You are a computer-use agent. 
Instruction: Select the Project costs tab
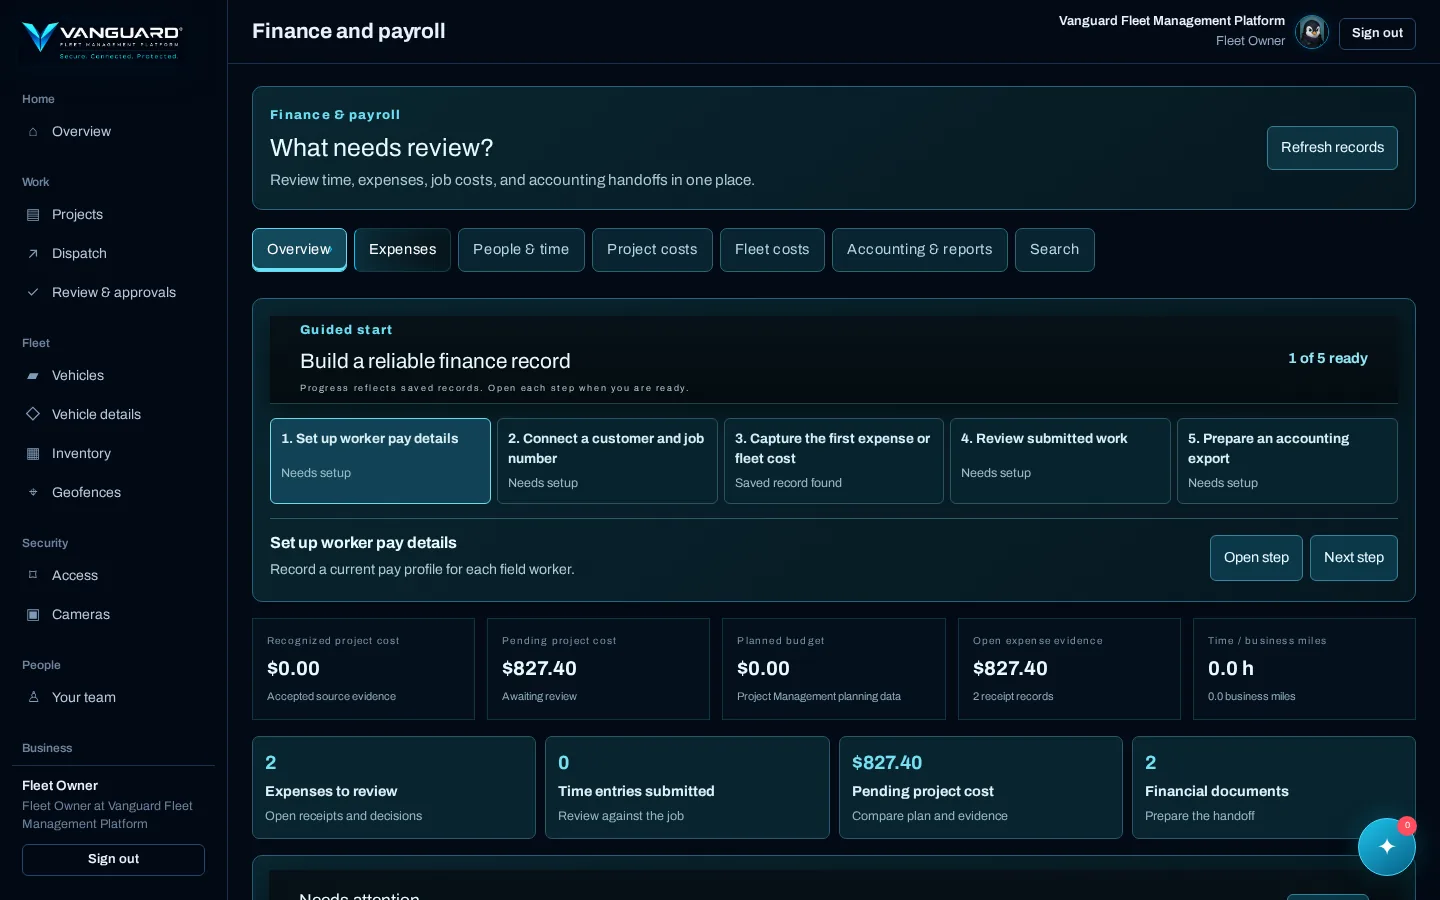pos(652,250)
